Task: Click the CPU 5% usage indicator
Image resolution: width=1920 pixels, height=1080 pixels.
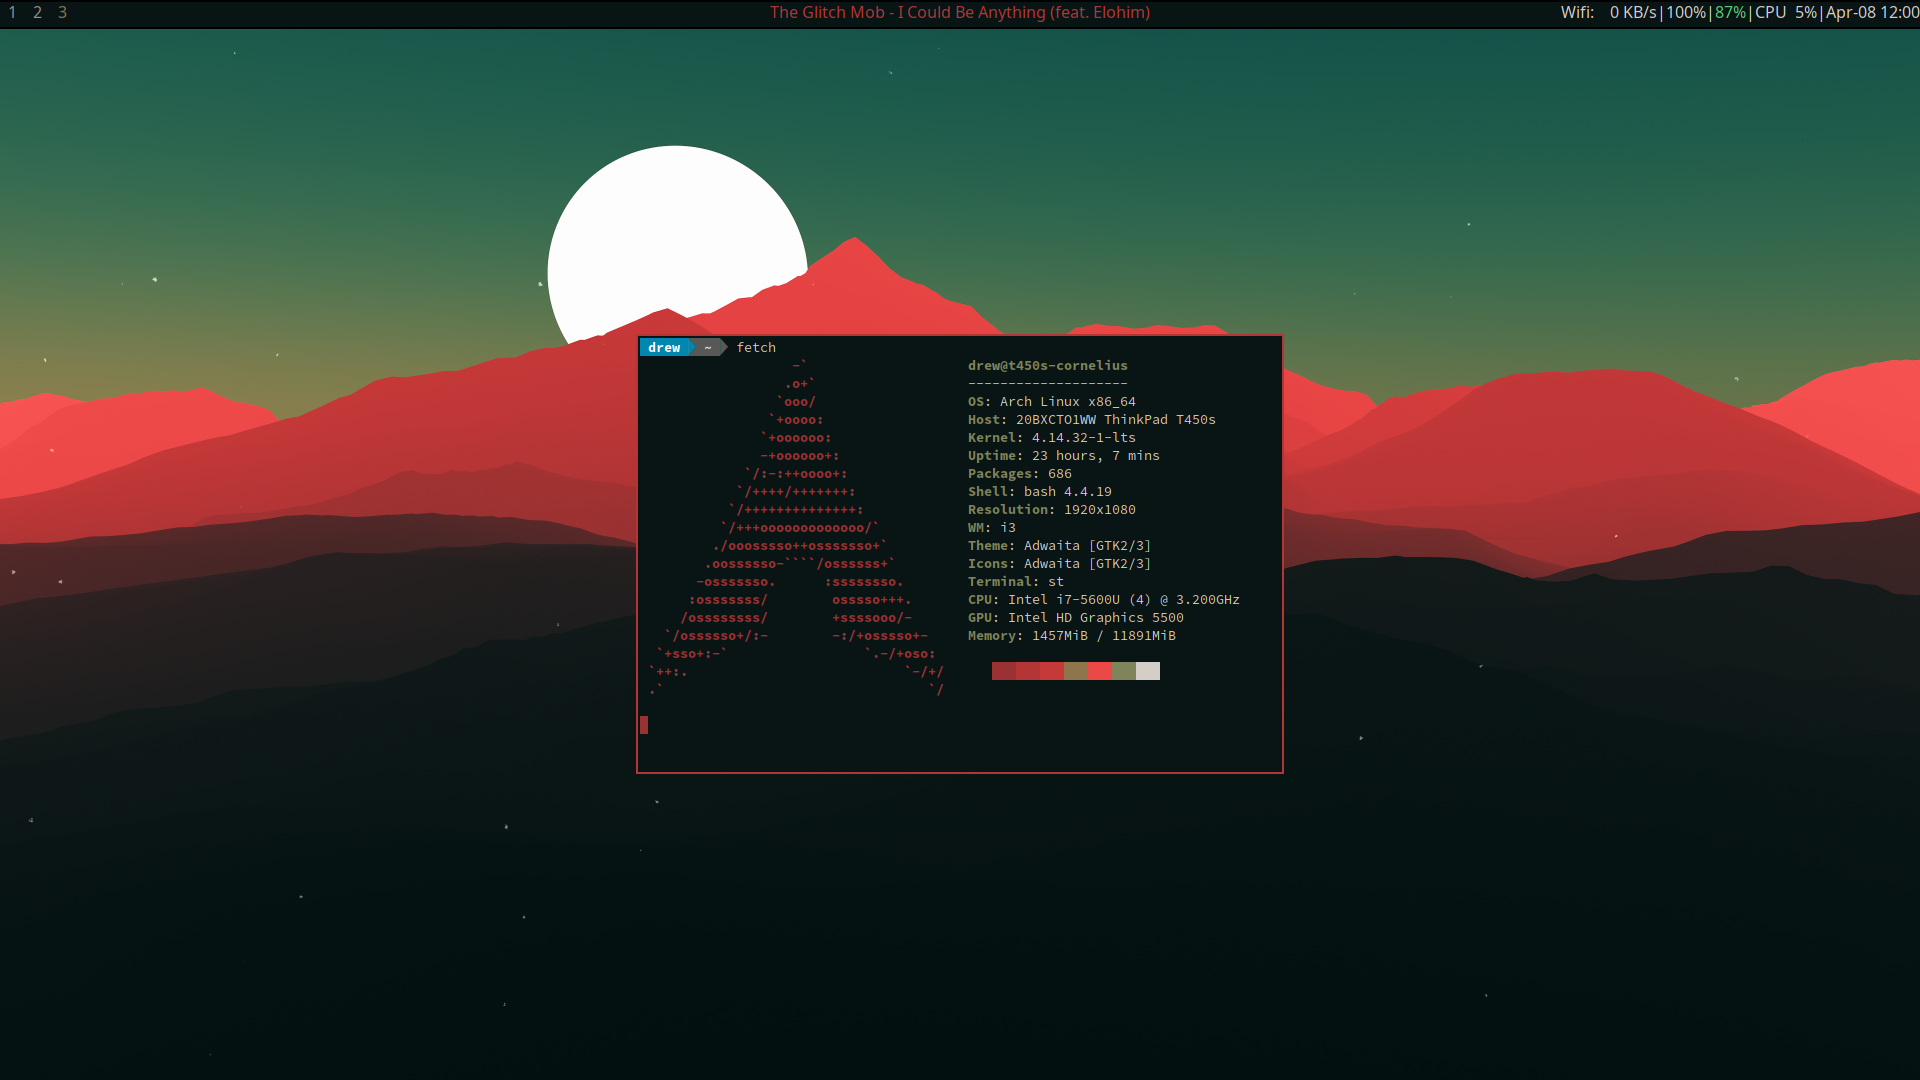Action: [x=1785, y=13]
